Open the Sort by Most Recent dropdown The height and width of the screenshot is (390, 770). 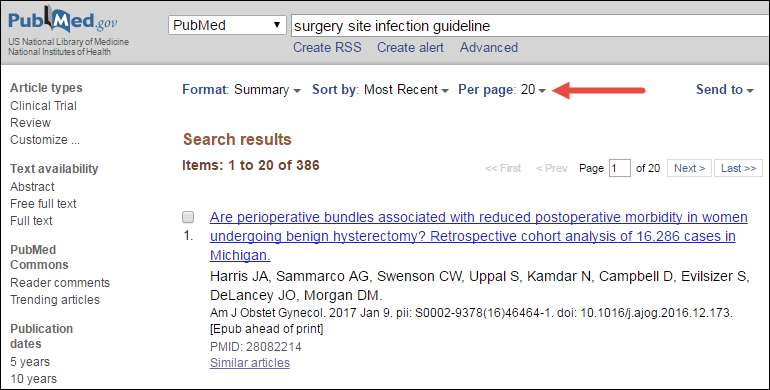tap(381, 90)
